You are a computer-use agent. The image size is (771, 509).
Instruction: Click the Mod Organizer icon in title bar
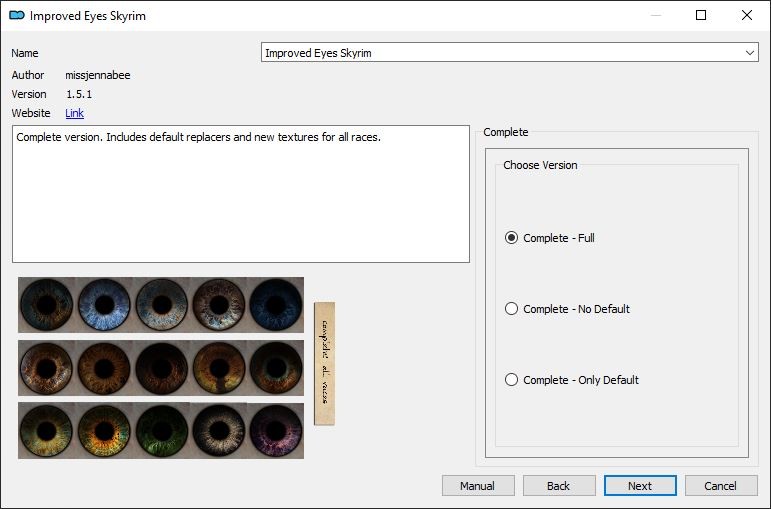[17, 15]
